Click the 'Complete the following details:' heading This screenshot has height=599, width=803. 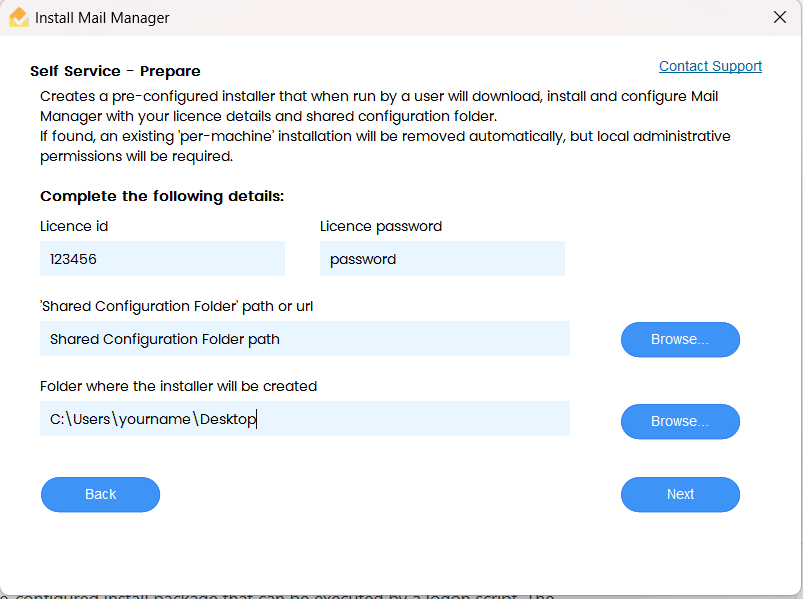coord(162,196)
